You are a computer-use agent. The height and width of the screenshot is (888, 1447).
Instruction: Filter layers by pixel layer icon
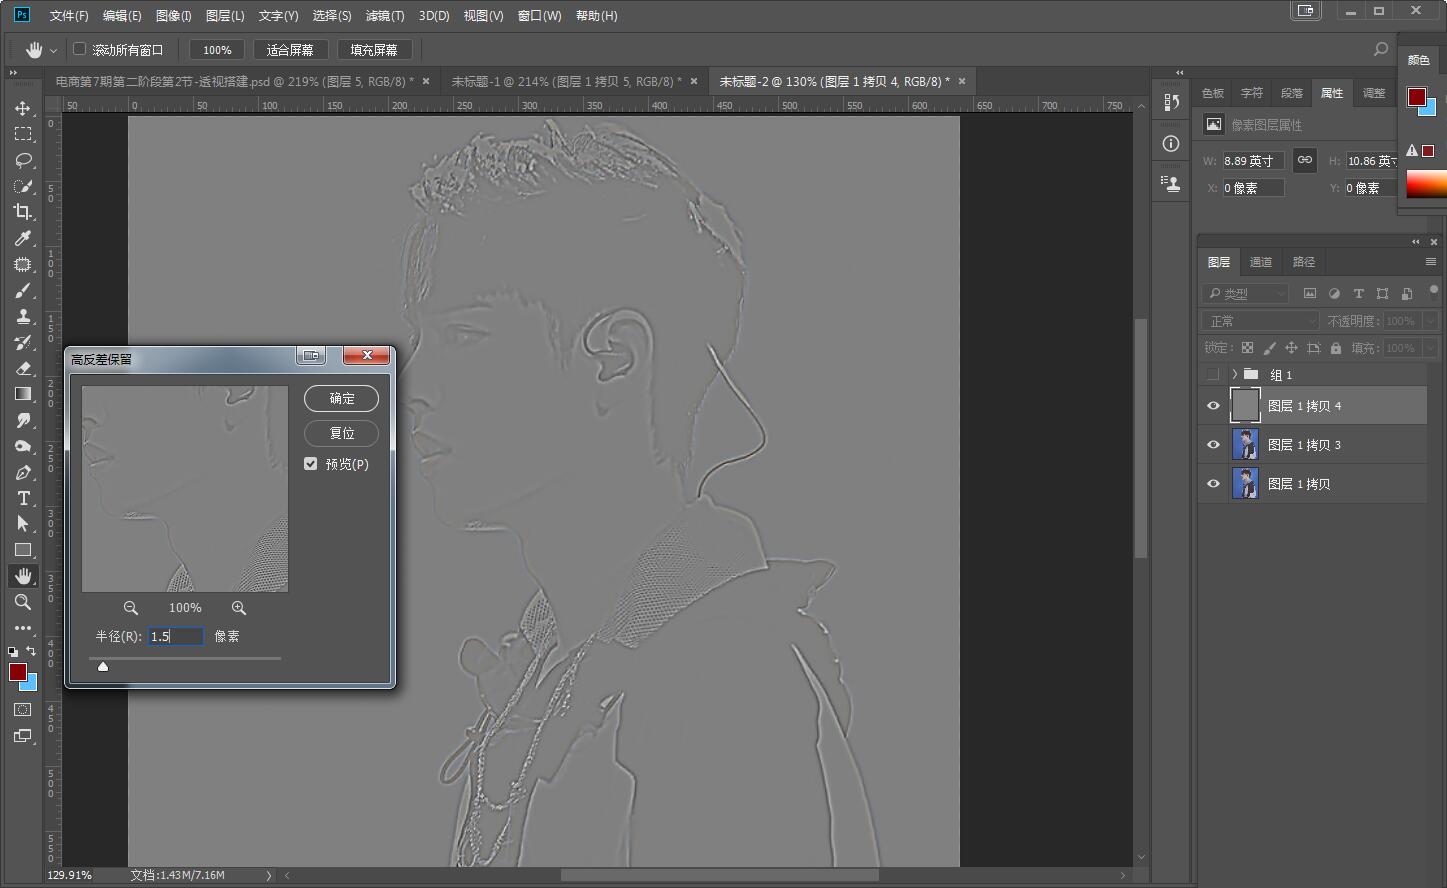click(x=1310, y=293)
